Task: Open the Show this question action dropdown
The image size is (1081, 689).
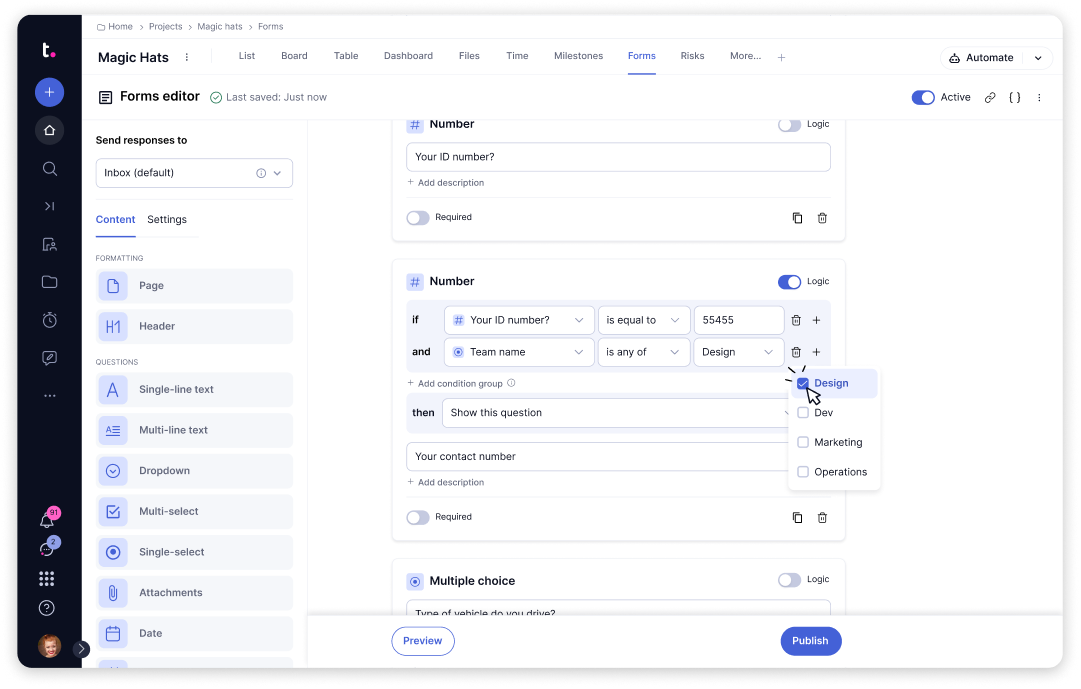Action: point(616,412)
